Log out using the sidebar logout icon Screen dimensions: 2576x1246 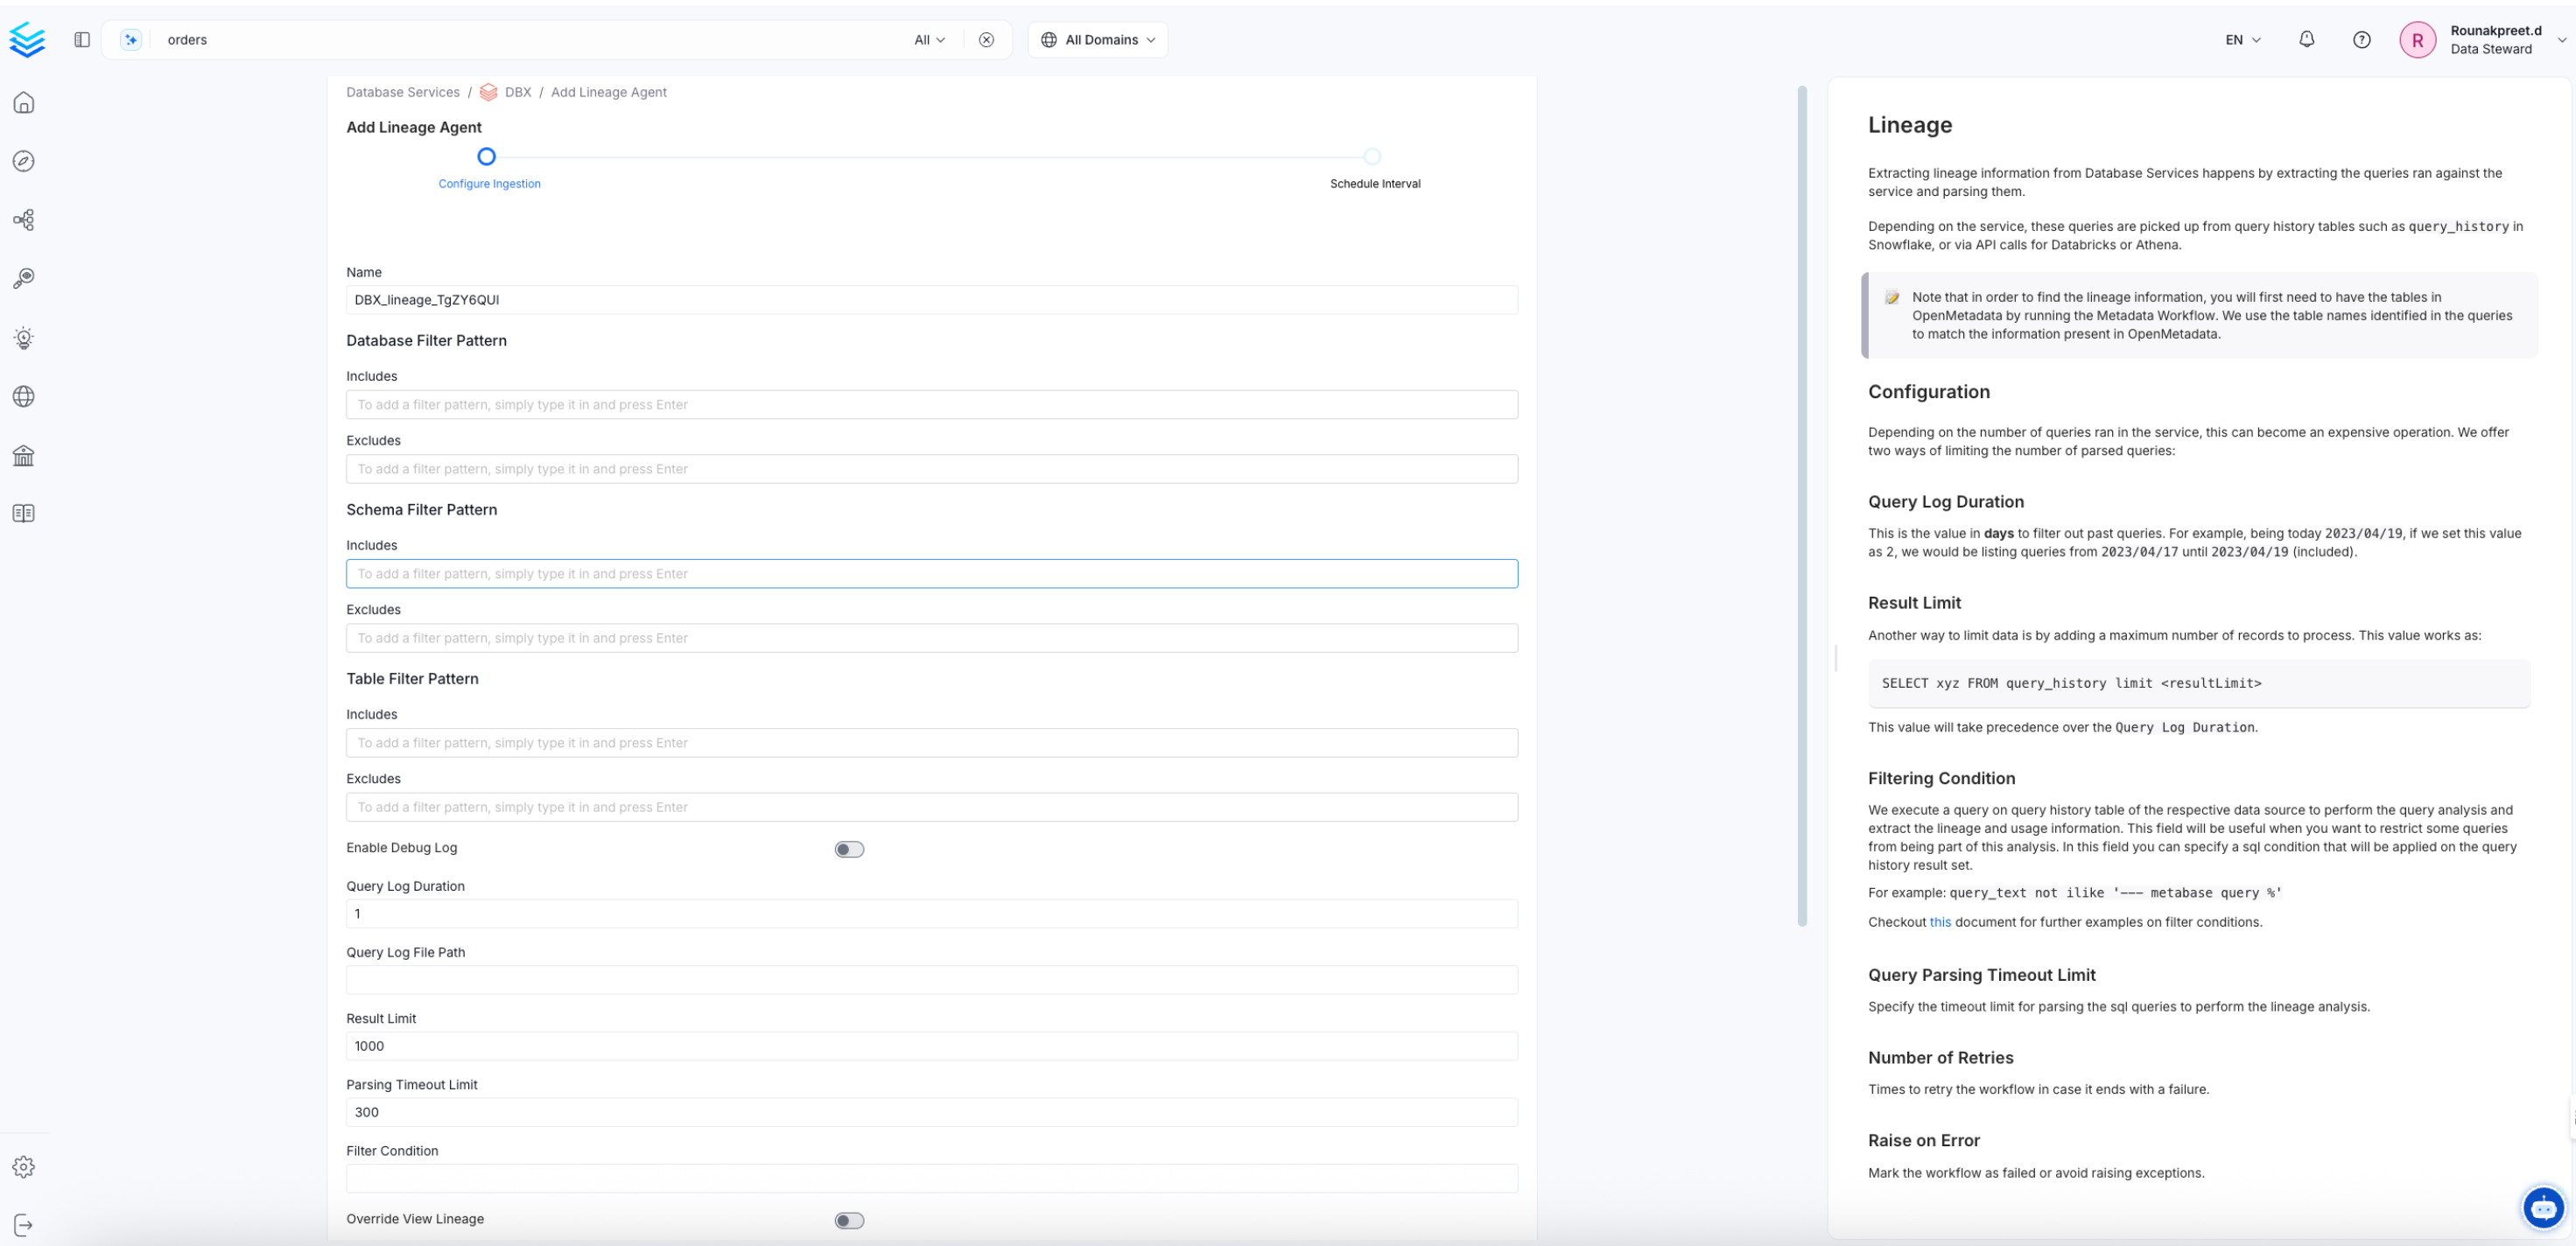[x=23, y=1225]
